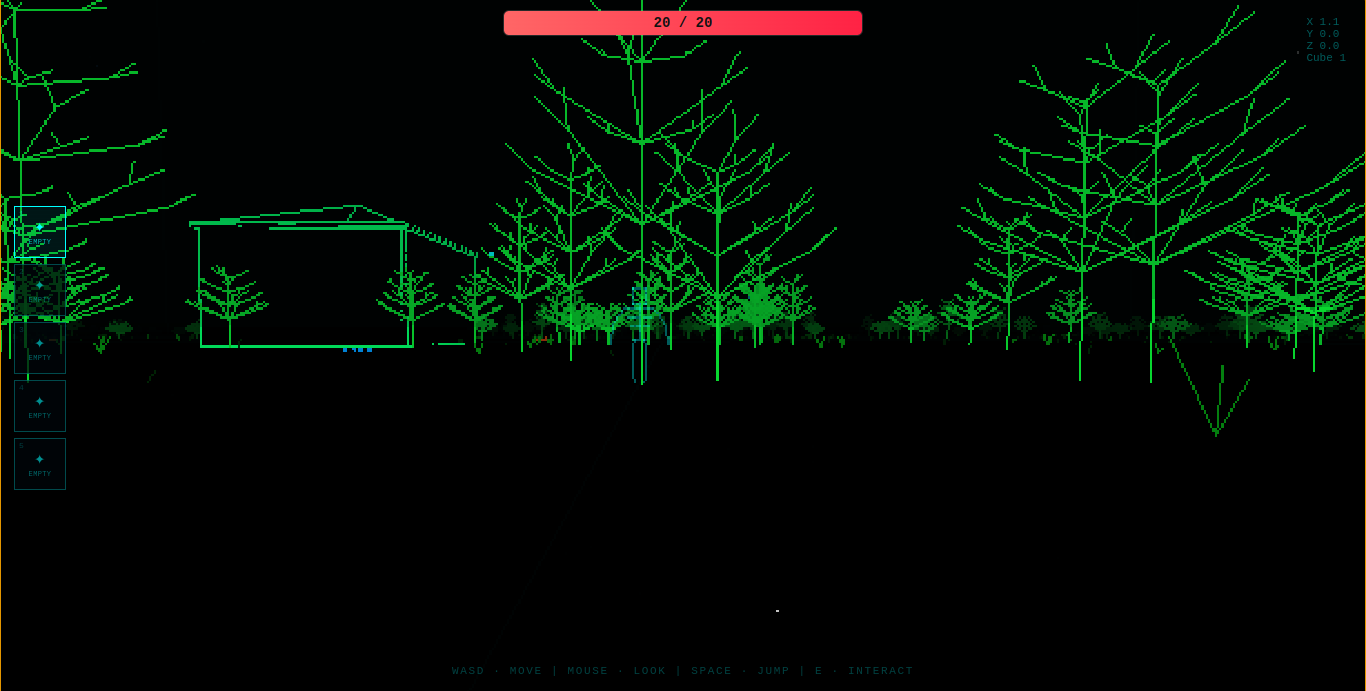1366x691 pixels.
Task: Click the blue object at the house base
Action: tap(357, 349)
